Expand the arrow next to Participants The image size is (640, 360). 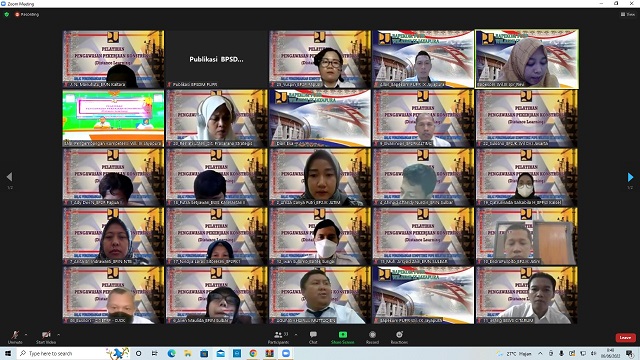(296, 335)
